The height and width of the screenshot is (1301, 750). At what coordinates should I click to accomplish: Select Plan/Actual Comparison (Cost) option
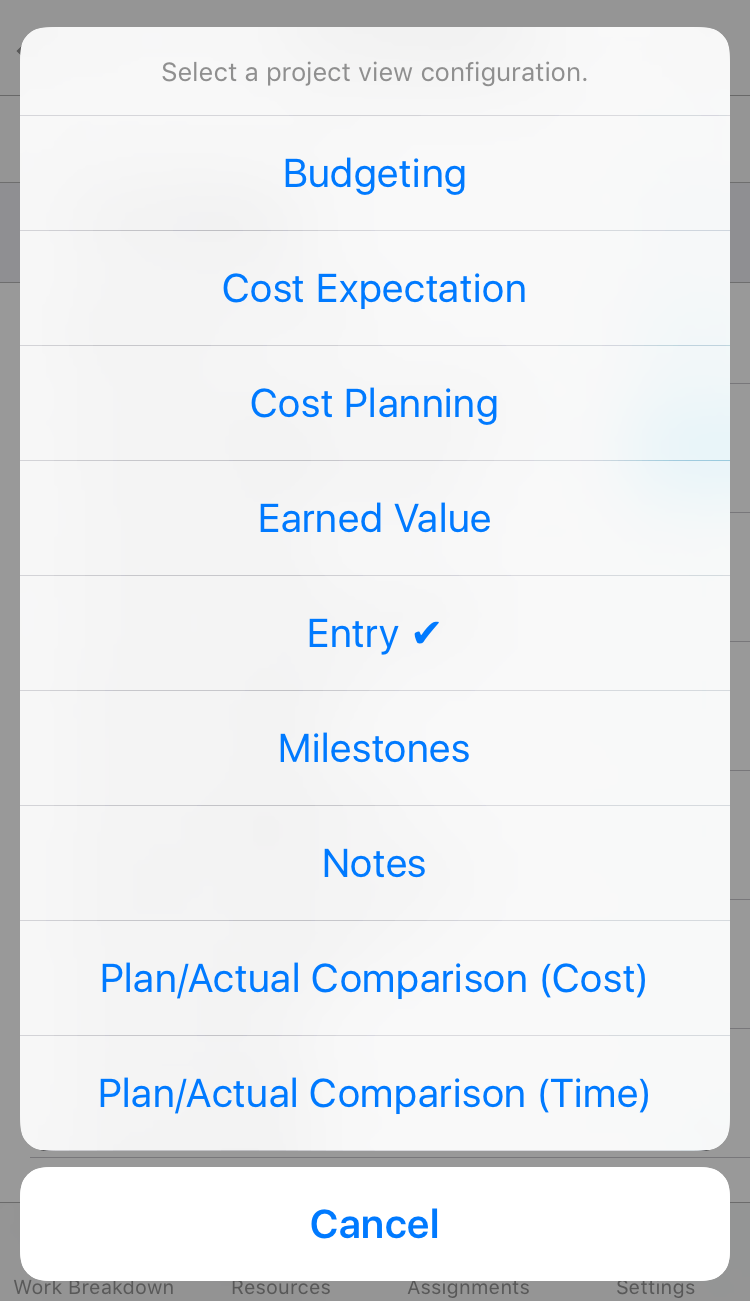(375, 978)
